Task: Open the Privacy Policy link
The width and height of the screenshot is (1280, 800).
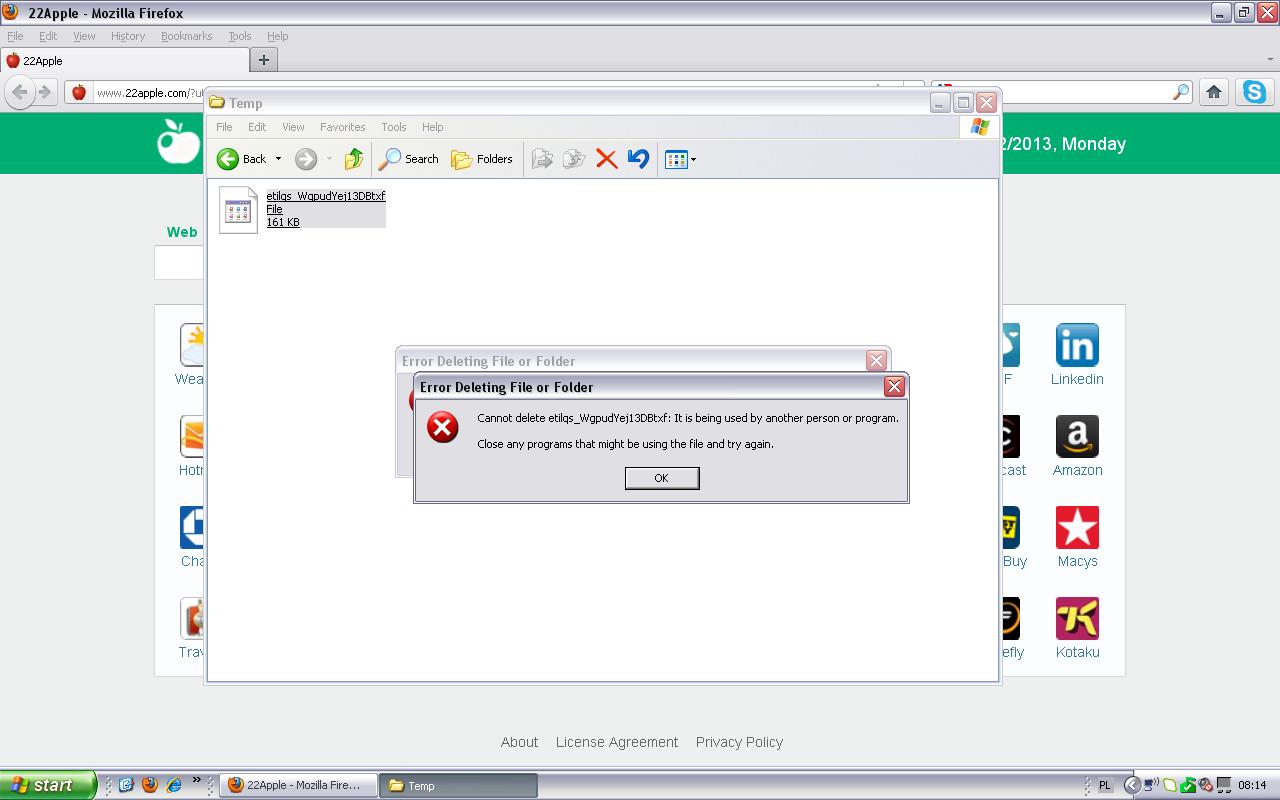Action: click(739, 742)
